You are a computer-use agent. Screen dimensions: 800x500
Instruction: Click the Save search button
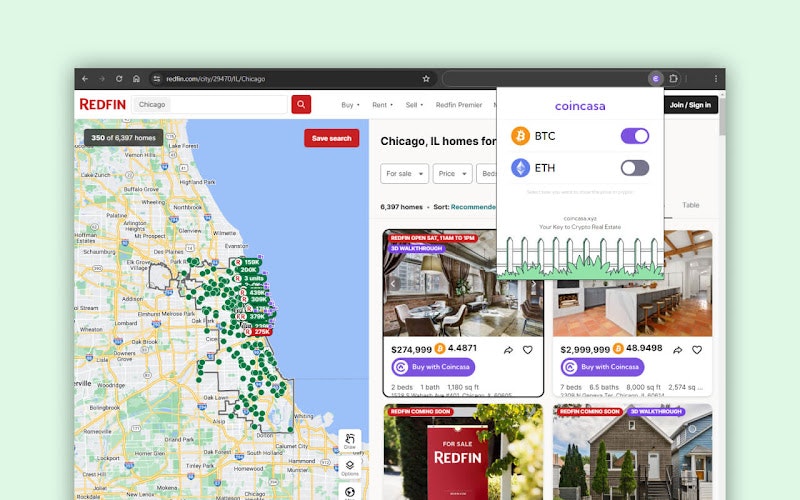(332, 138)
